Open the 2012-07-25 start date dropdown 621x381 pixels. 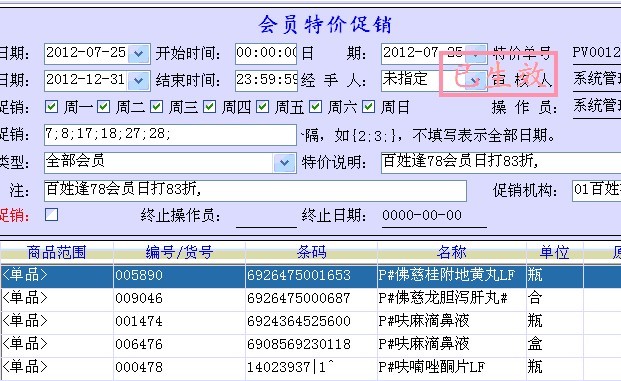(139, 53)
